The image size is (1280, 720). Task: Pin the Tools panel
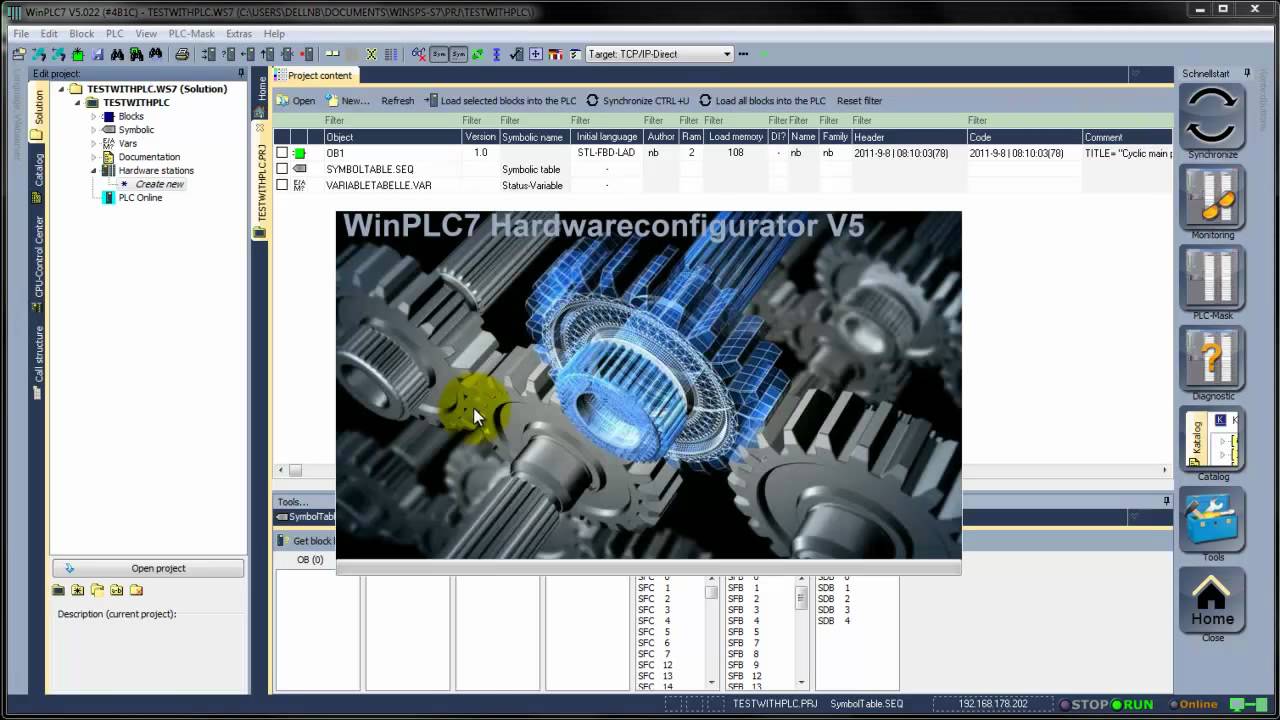pyautogui.click(x=1166, y=501)
